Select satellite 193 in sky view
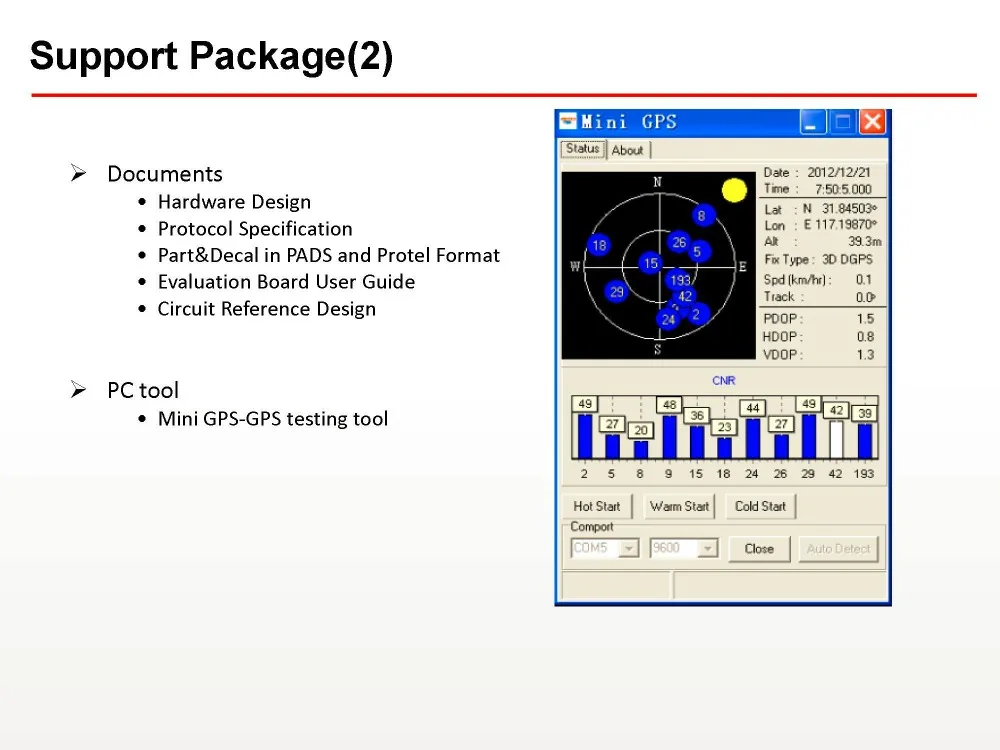The width and height of the screenshot is (1000, 750). [x=680, y=279]
